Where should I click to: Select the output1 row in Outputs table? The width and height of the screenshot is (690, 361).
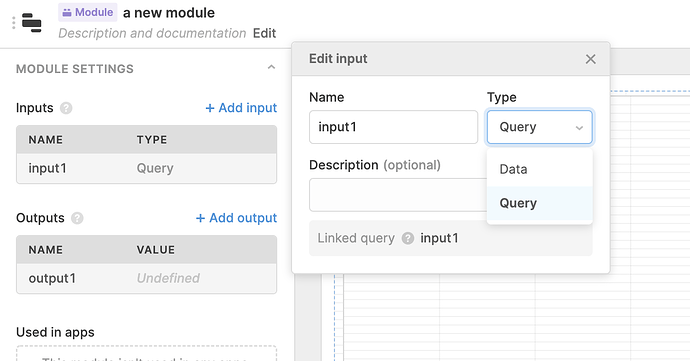click(x=147, y=278)
